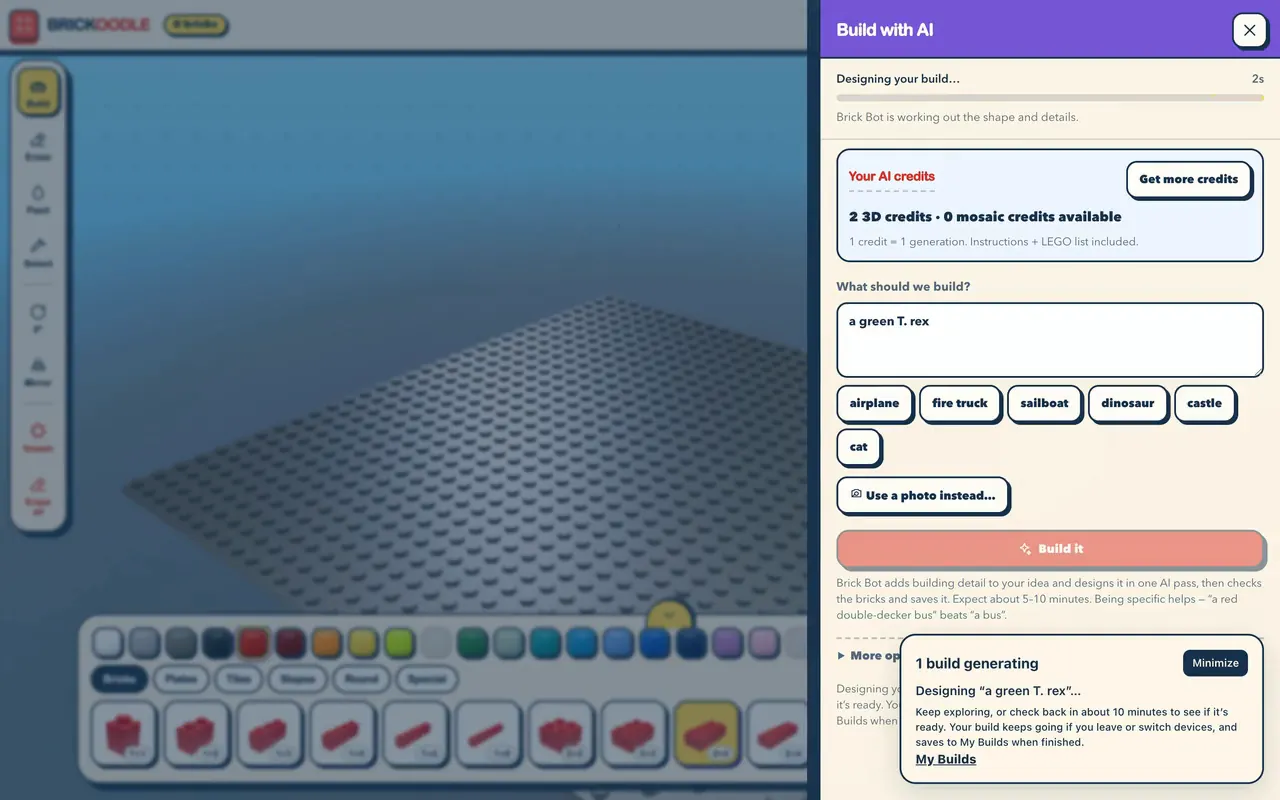Image resolution: width=1280 pixels, height=800 pixels.
Task: Click the Mirror tool in left toolbar
Action: pyautogui.click(x=38, y=371)
